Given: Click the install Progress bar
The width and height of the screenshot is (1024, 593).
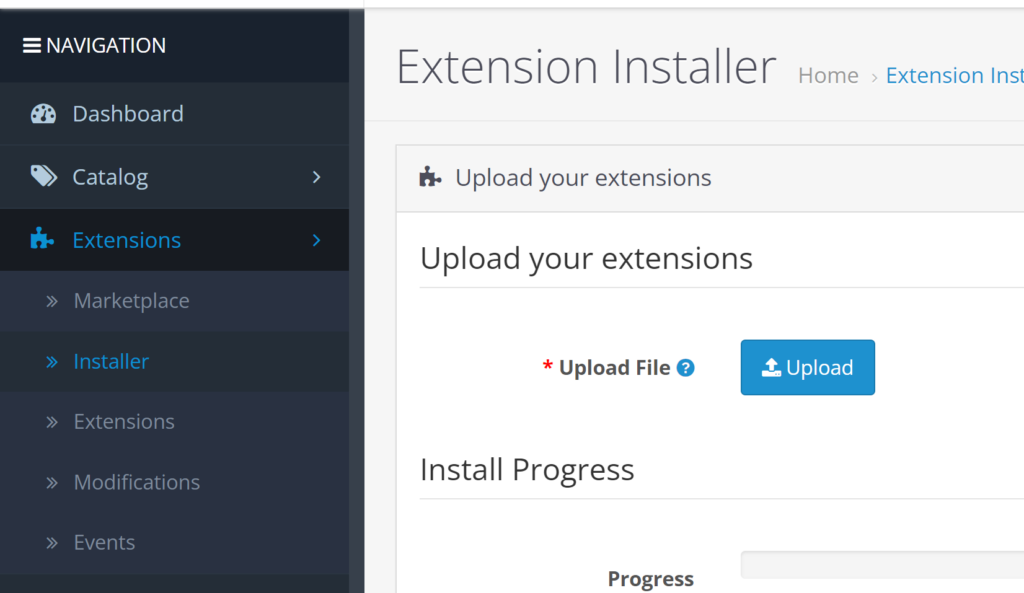Looking at the screenshot, I should [x=882, y=565].
